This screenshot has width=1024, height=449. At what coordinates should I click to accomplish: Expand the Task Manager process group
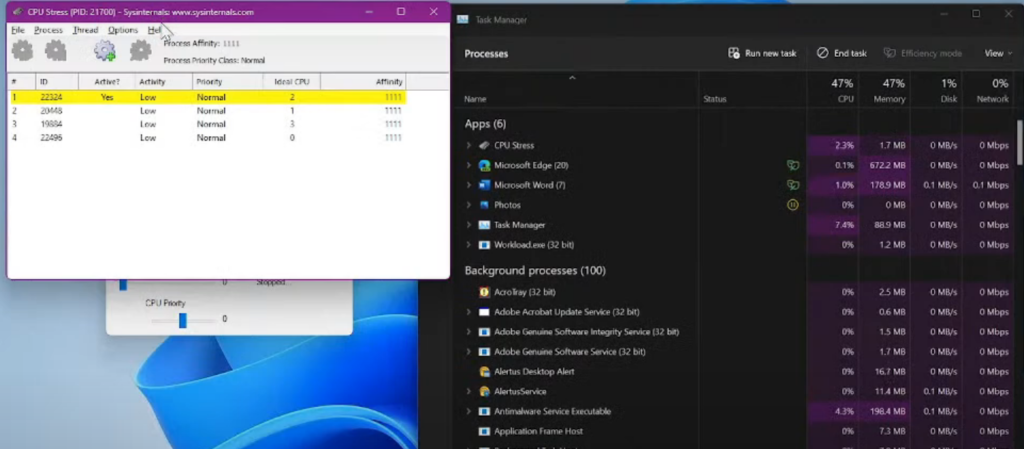(x=468, y=225)
